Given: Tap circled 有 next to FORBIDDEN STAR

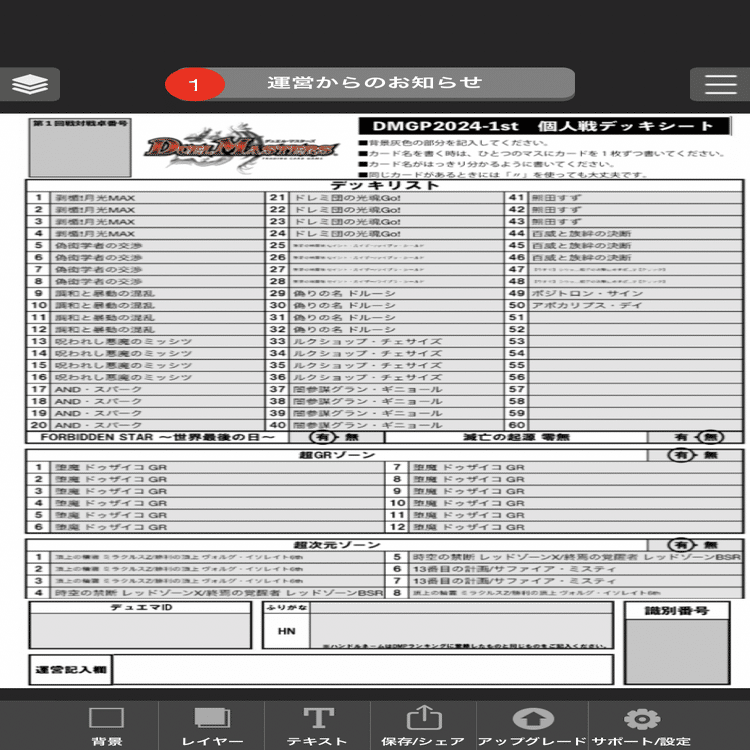Looking at the screenshot, I should pyautogui.click(x=323, y=437).
